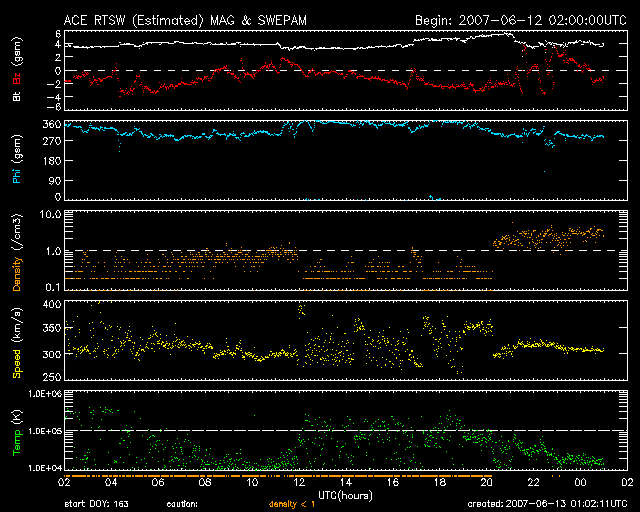Click the UTC(hours) axis title
Image resolution: width=640 pixels, height=512 pixels.
point(345,494)
